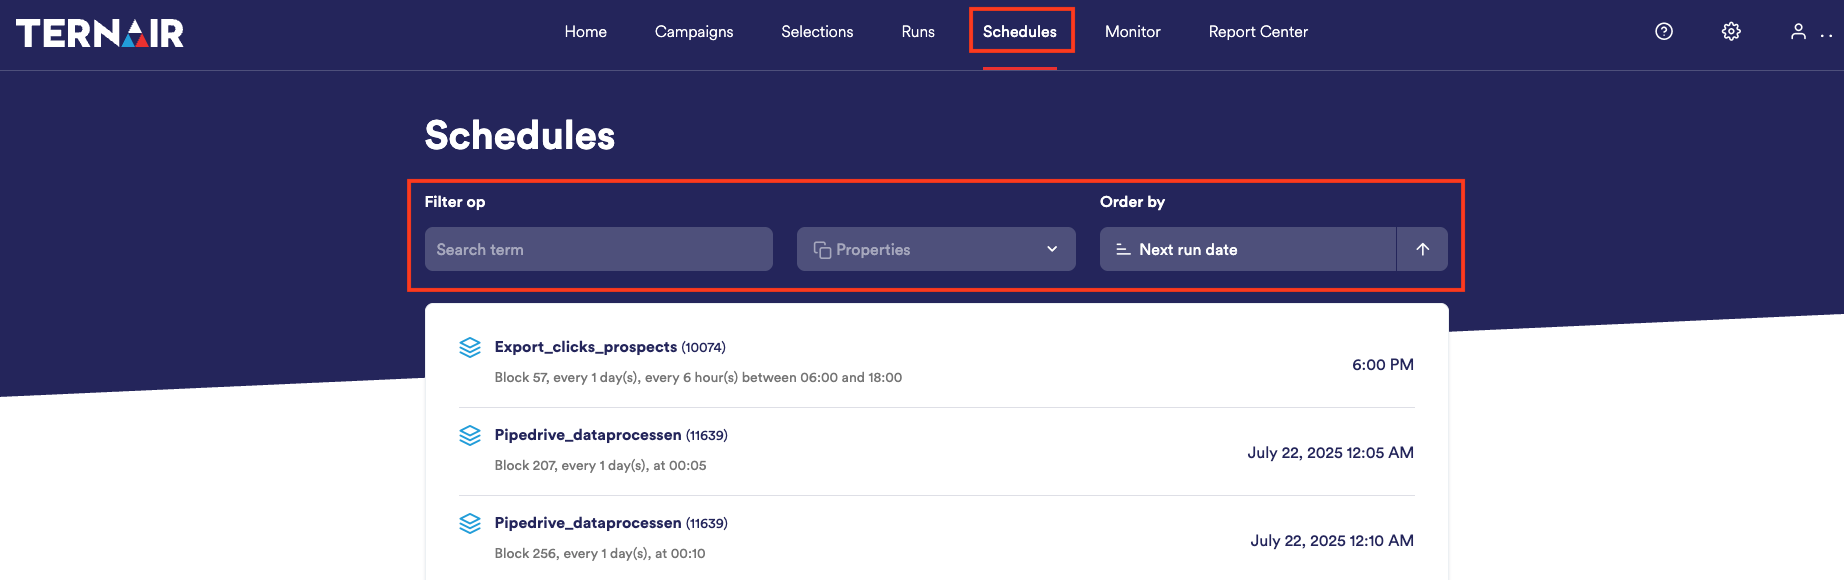1844x580 pixels.
Task: Click layers icon for Block 207 schedule
Action: [x=470, y=436]
